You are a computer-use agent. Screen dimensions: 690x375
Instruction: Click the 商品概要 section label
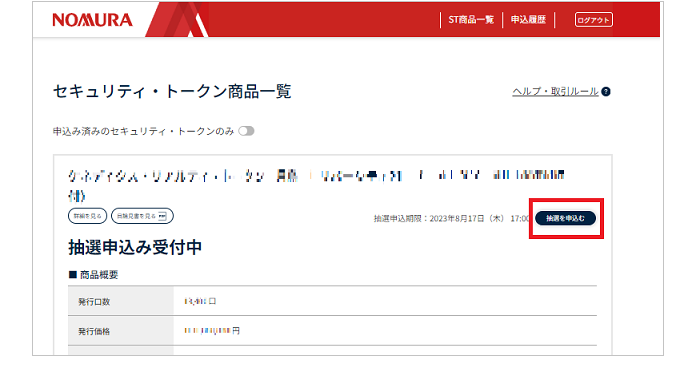[93, 275]
